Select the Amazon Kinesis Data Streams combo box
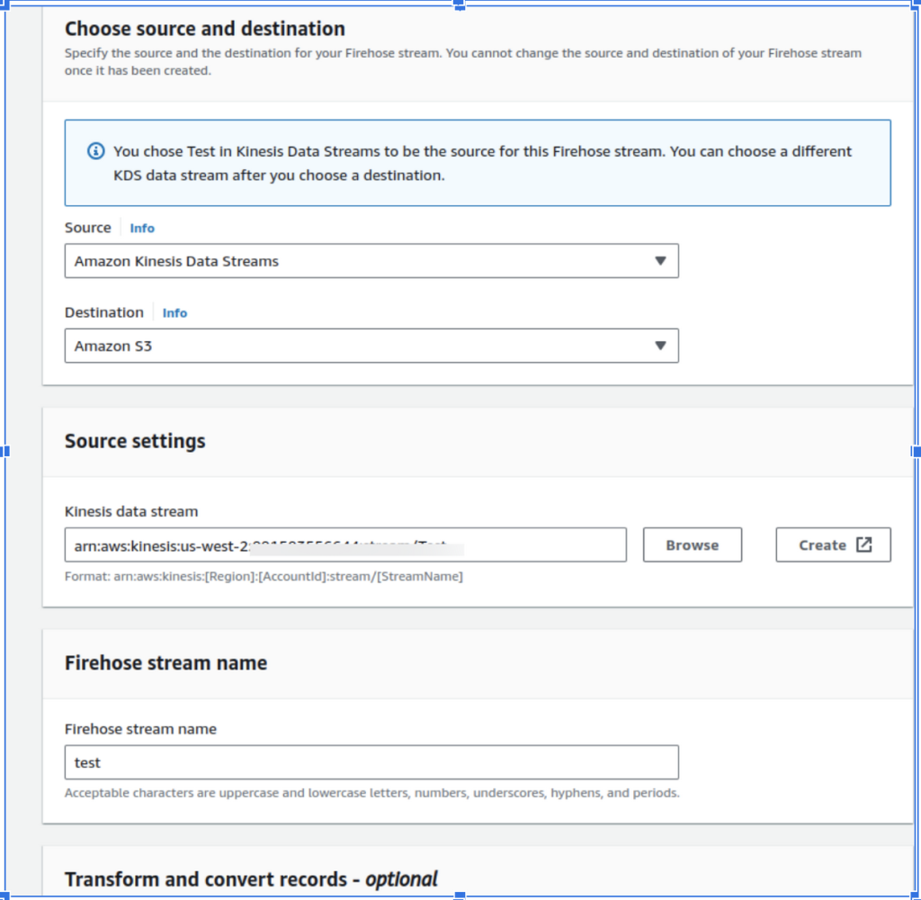Screen dimensions: 921x900 (x=371, y=260)
